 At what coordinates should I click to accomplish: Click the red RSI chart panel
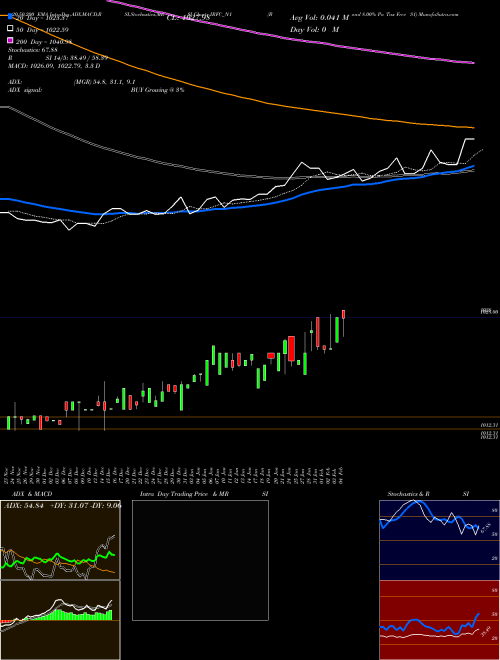[x=439, y=620]
